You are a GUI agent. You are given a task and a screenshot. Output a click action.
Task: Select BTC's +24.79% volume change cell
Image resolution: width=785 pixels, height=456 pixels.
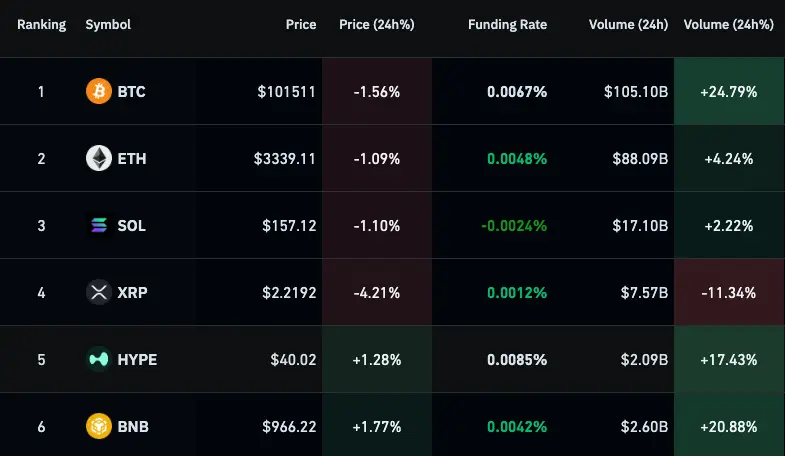click(728, 92)
